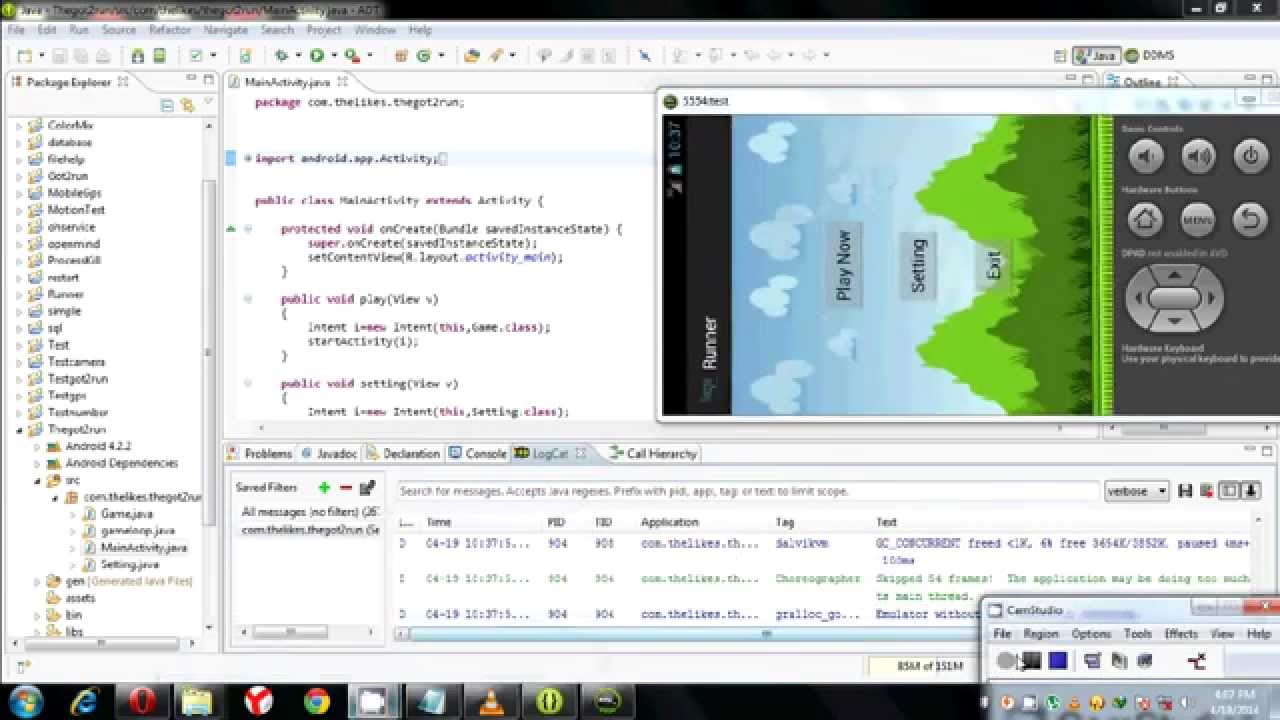Clear the LogCat log

1207,491
